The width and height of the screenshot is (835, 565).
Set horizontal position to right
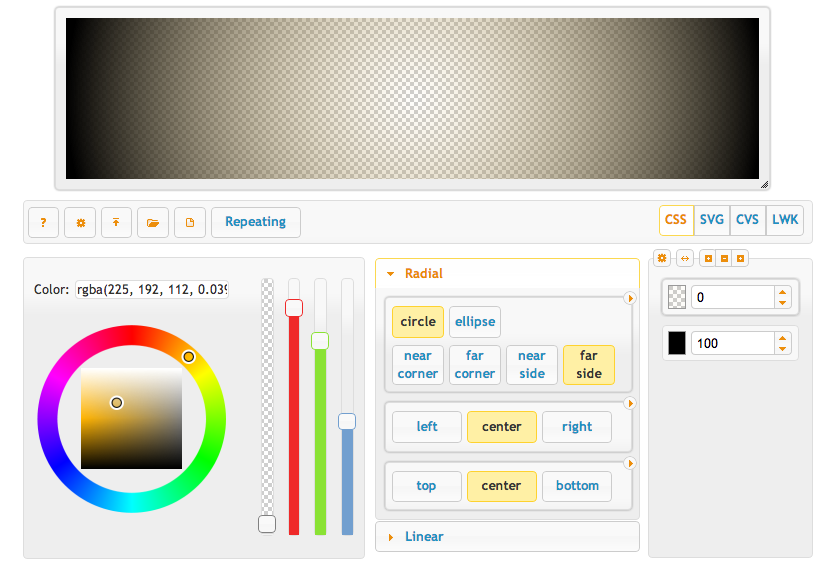tap(577, 427)
